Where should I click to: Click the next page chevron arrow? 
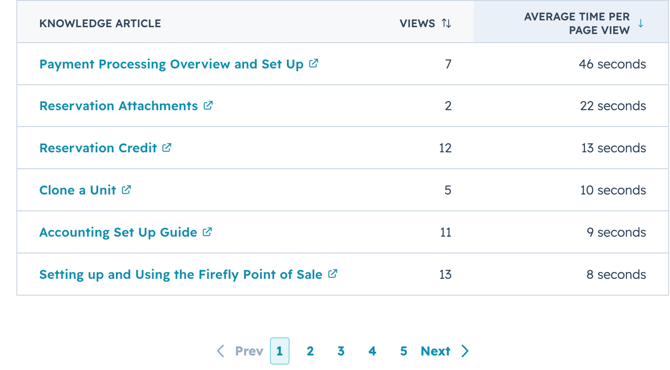[465, 351]
